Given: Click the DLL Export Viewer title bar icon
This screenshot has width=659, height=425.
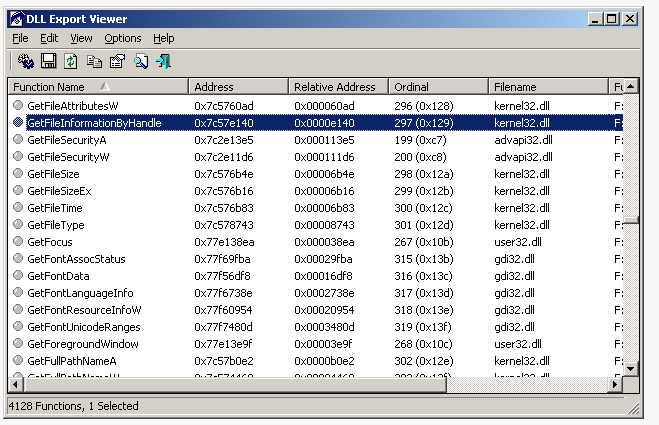Looking at the screenshot, I should 17,19.
